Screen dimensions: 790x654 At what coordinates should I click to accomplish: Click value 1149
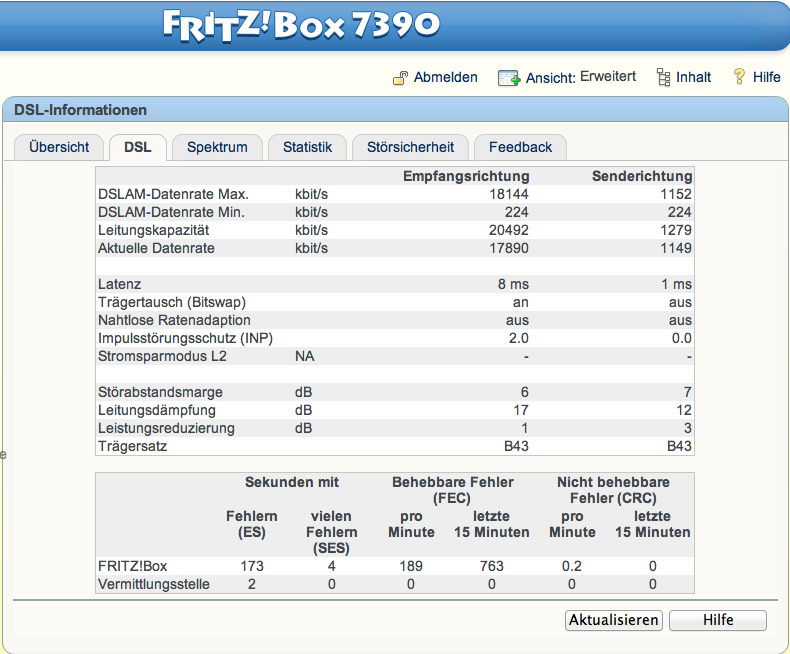coord(676,248)
